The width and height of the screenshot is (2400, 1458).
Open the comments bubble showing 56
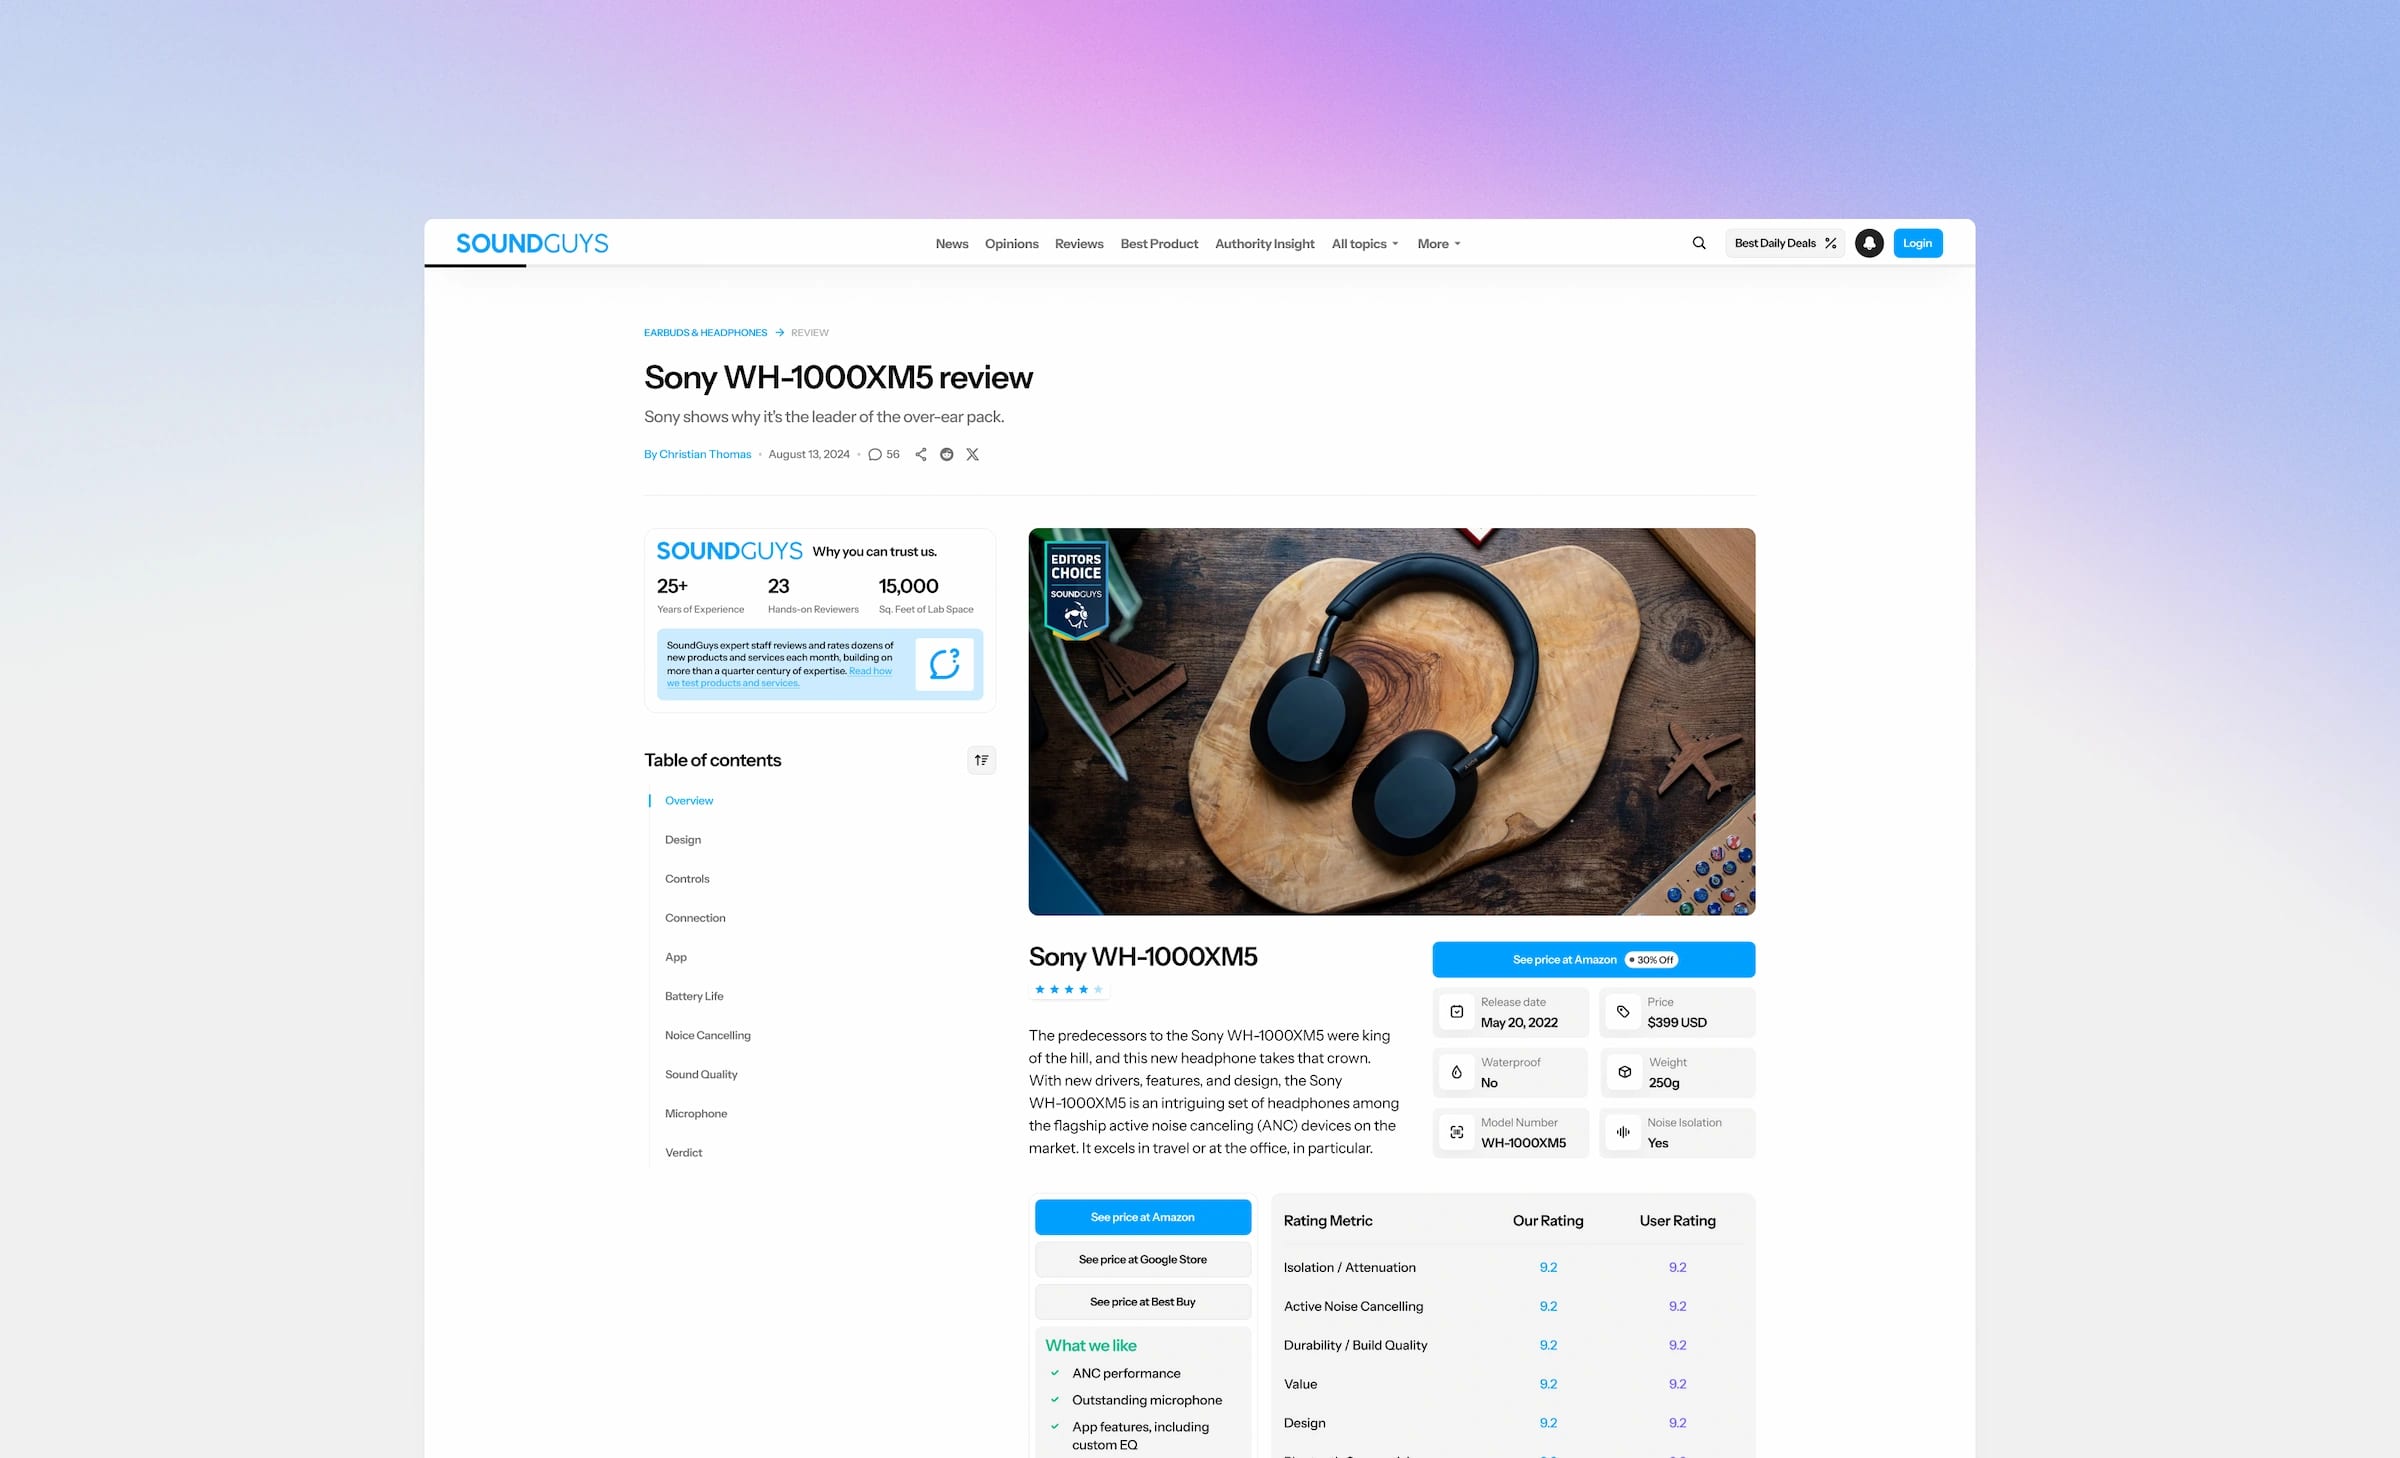pos(884,454)
